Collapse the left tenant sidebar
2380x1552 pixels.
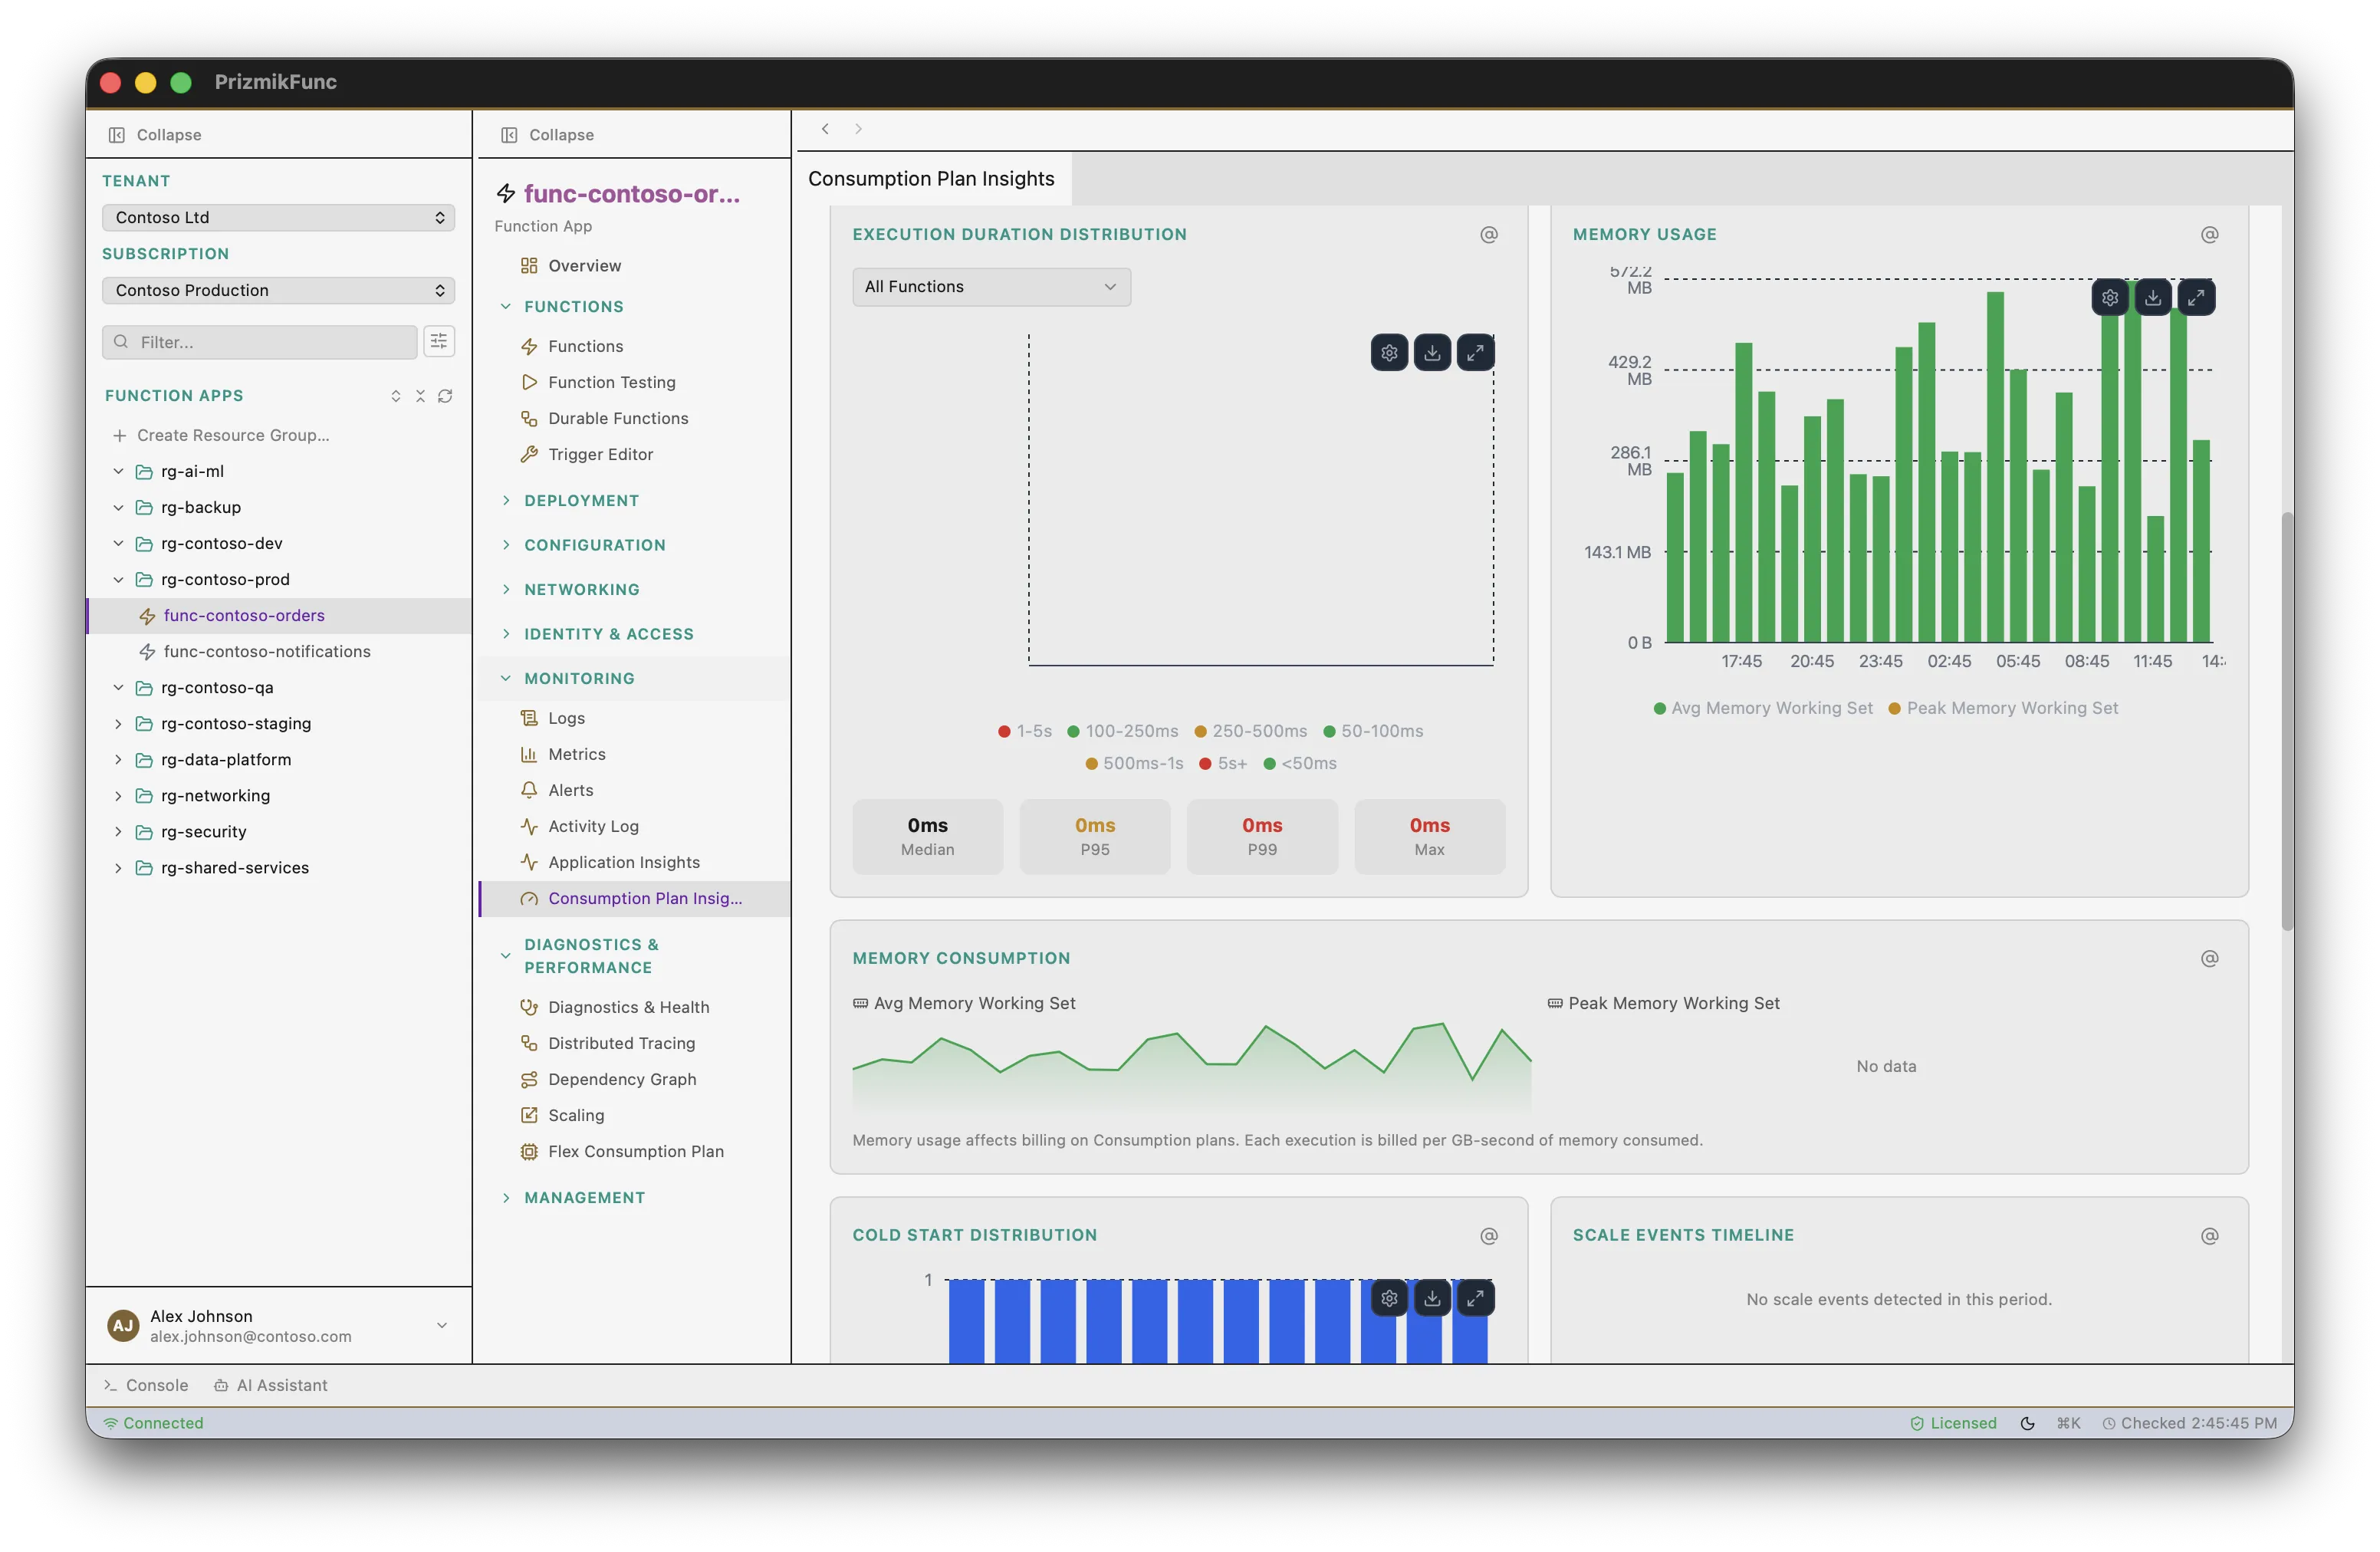click(x=153, y=134)
